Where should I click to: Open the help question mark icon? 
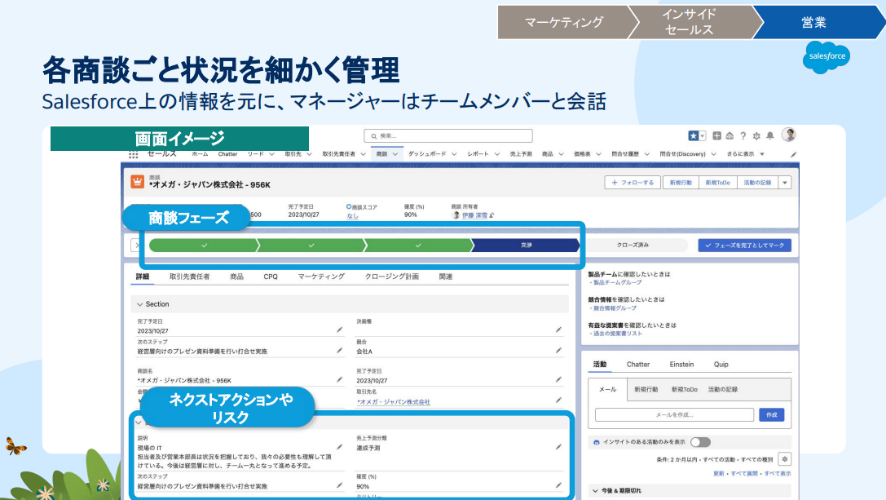[744, 136]
